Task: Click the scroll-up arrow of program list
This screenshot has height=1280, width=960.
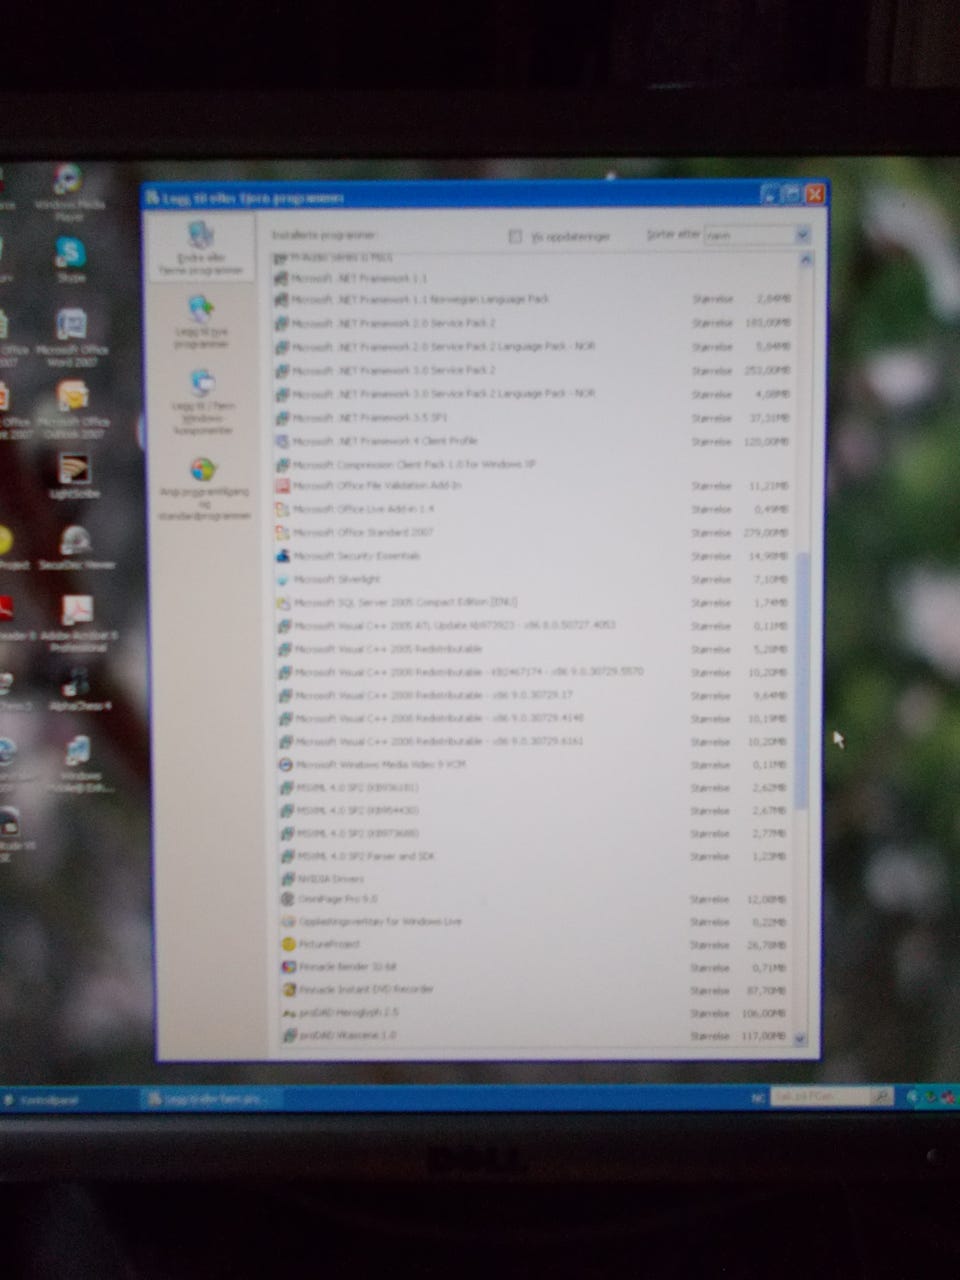Action: pyautogui.click(x=804, y=259)
